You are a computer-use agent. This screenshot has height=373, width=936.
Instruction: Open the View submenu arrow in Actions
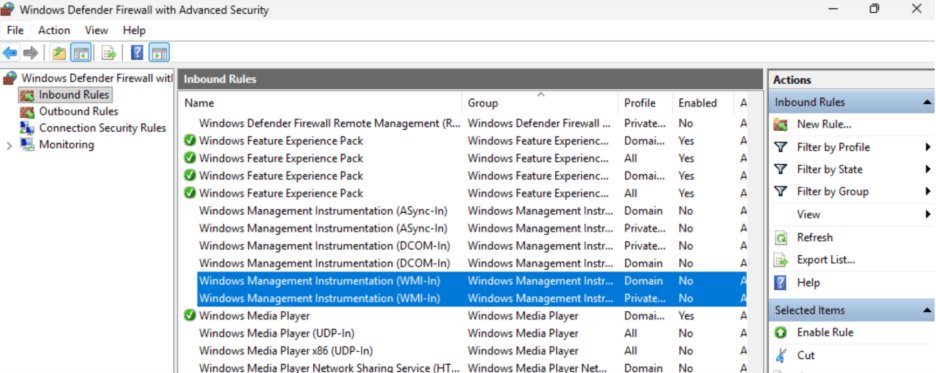tap(928, 214)
